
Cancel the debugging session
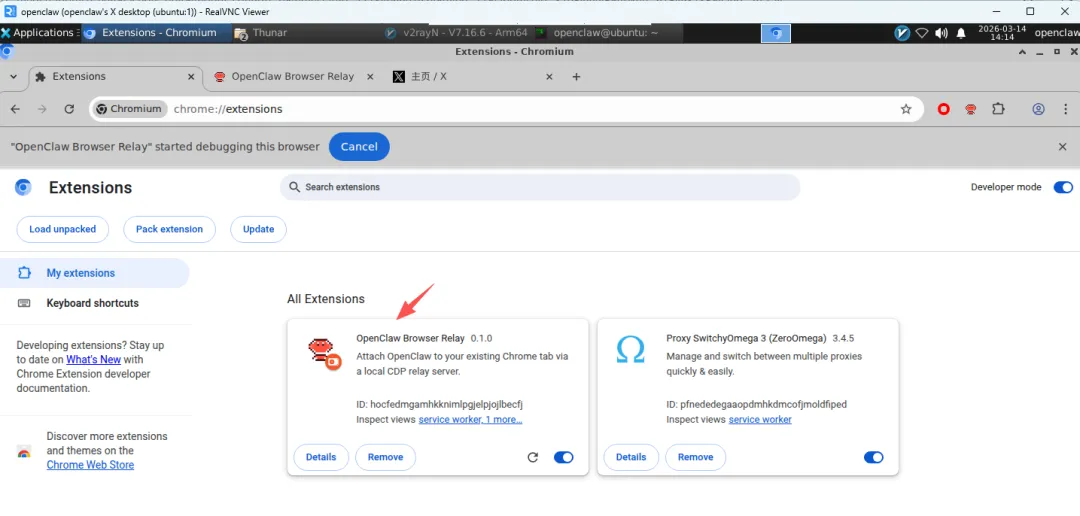pos(359,147)
